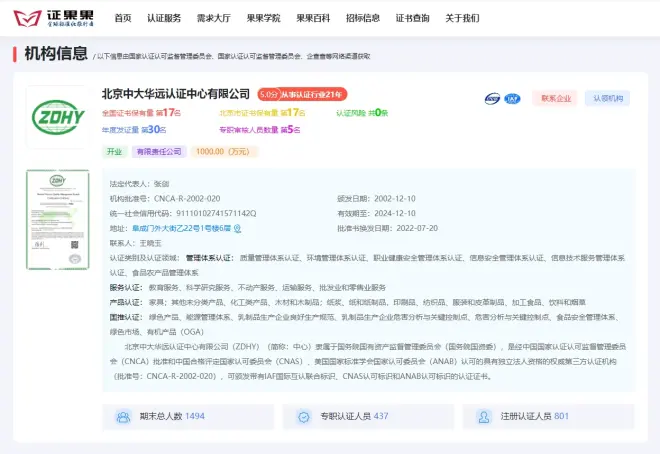Viewport: 660px width, 454px height.
Task: Click the 产品认证 category label
Action: point(126,303)
